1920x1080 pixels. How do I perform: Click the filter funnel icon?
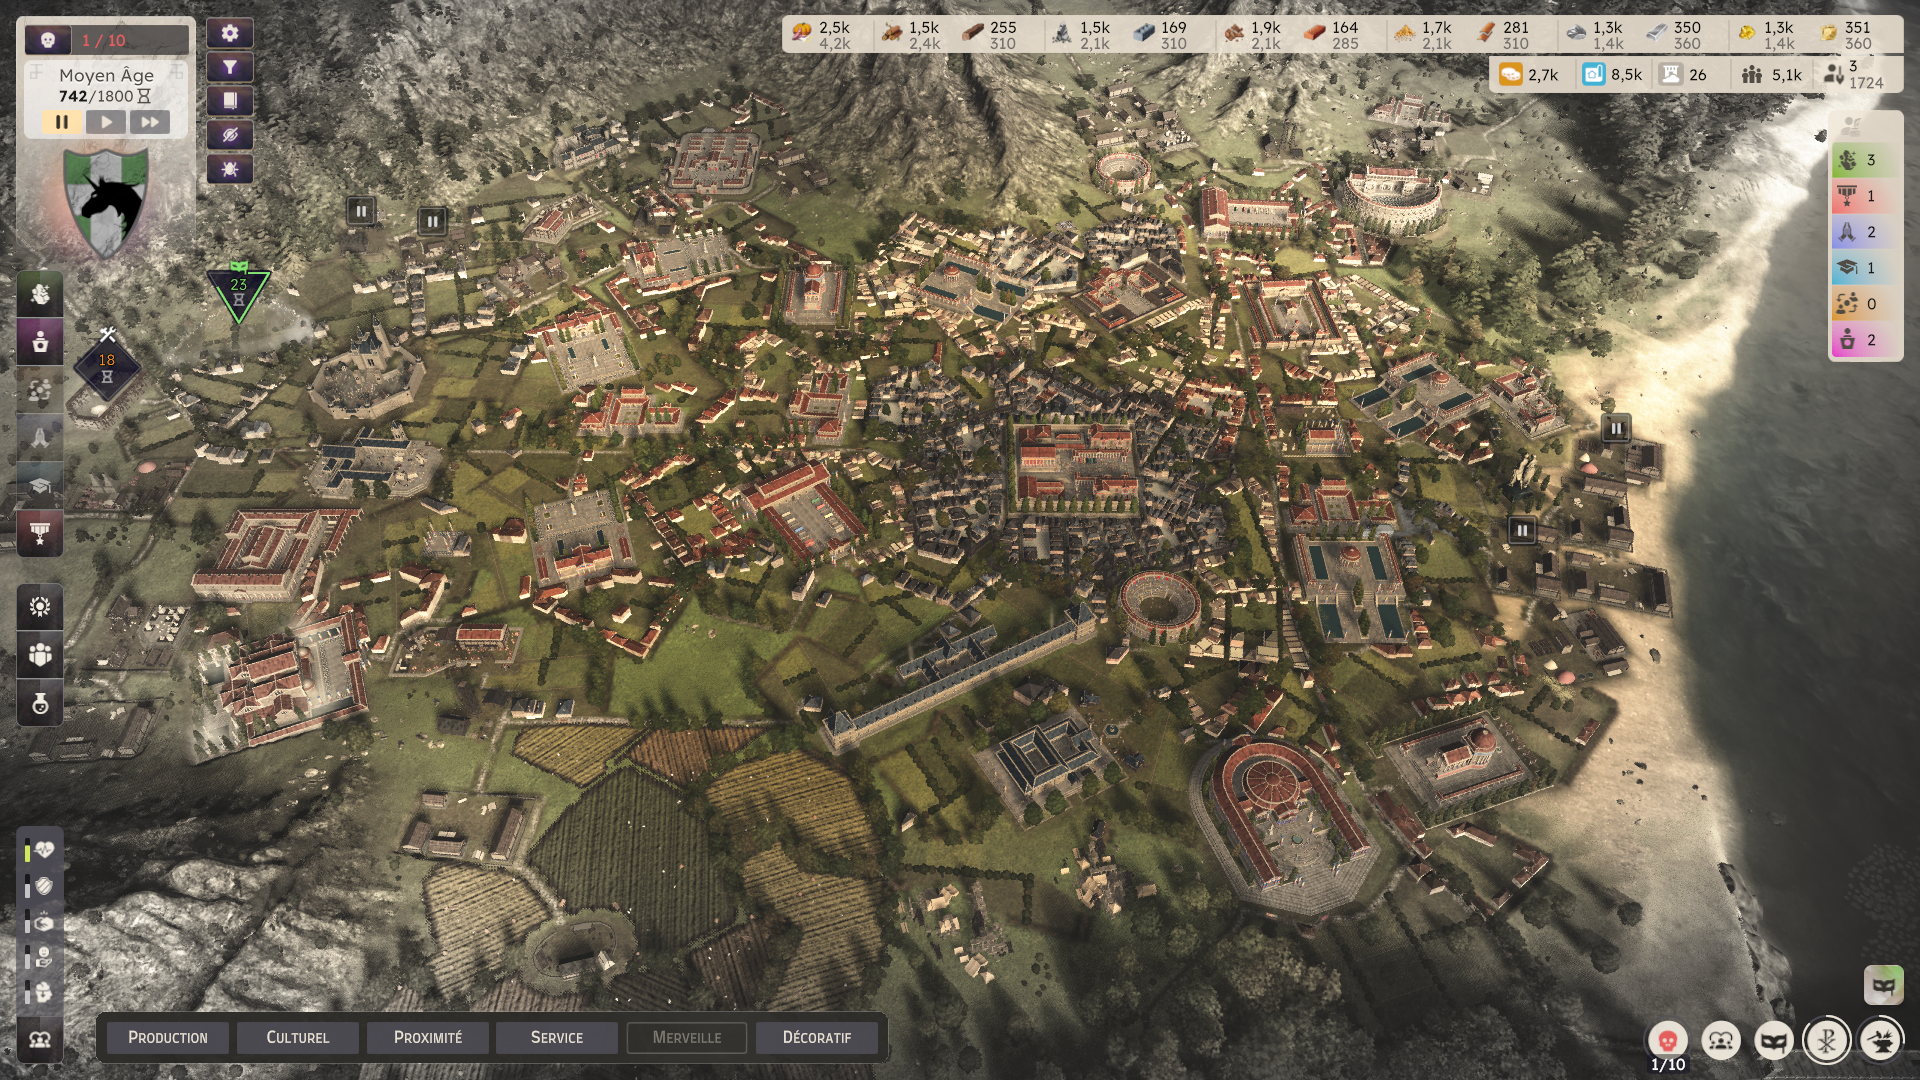[x=230, y=67]
